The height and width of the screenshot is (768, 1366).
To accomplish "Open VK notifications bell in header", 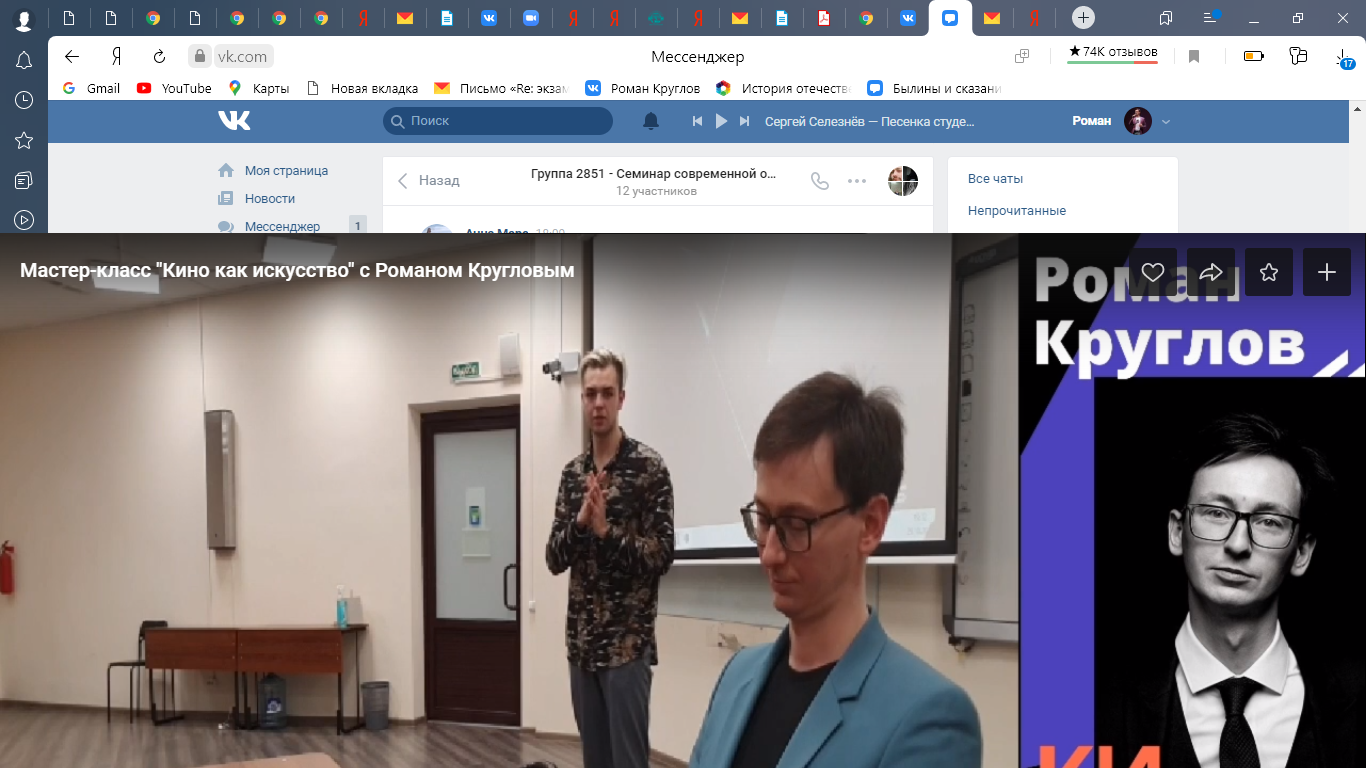I will click(x=651, y=121).
